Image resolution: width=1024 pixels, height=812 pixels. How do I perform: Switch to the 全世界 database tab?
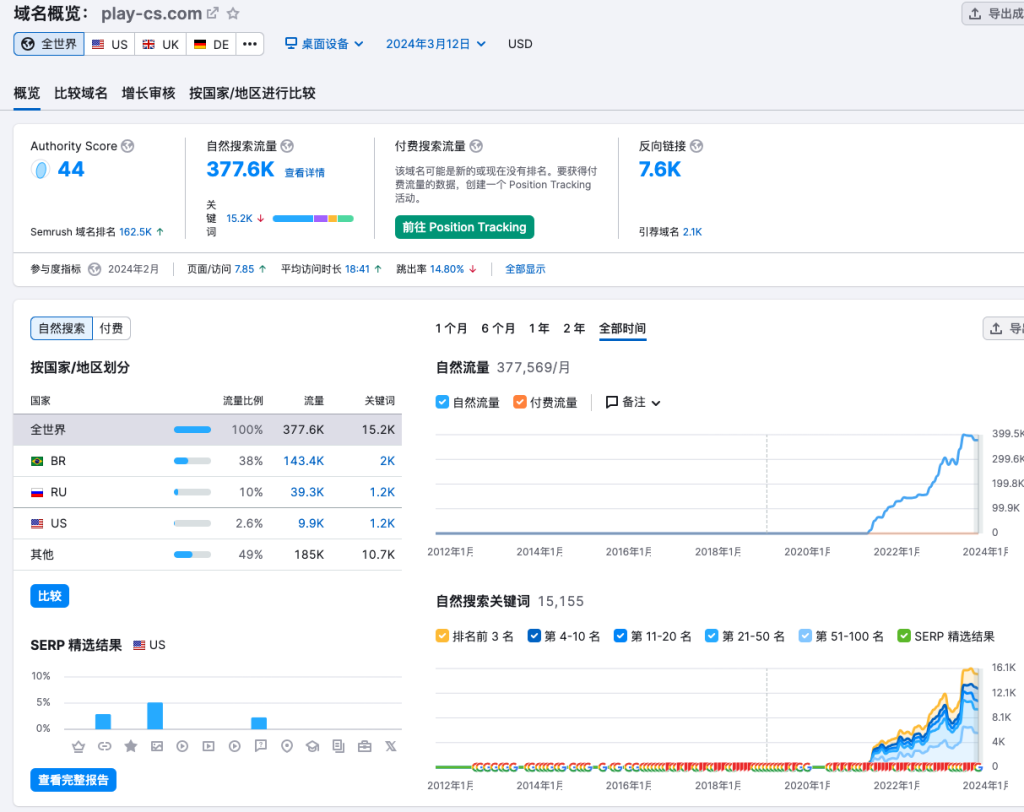pyautogui.click(x=49, y=44)
